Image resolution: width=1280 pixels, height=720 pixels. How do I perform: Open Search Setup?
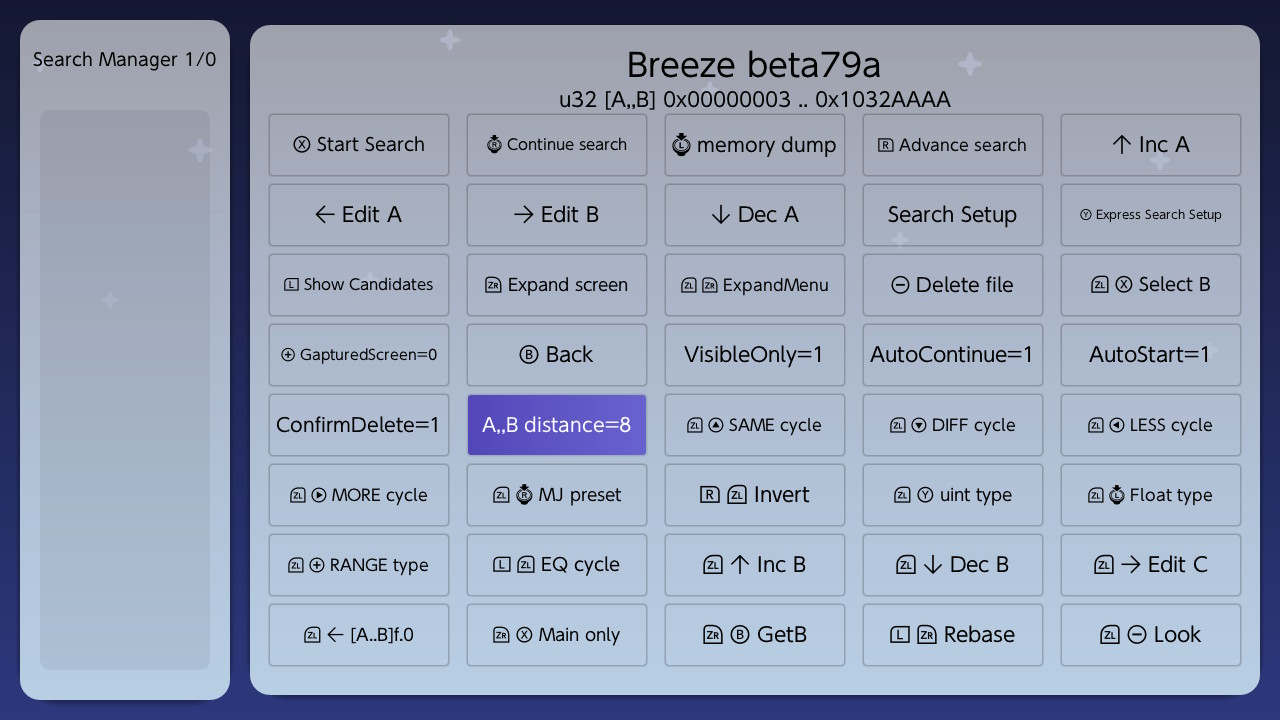pos(953,215)
